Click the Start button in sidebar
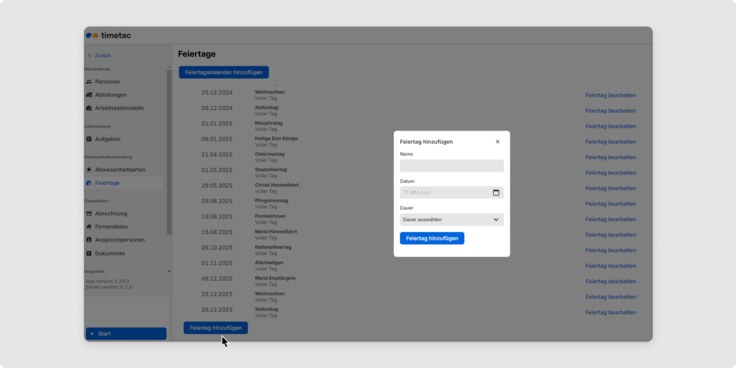This screenshot has height=368, width=736. (x=126, y=334)
